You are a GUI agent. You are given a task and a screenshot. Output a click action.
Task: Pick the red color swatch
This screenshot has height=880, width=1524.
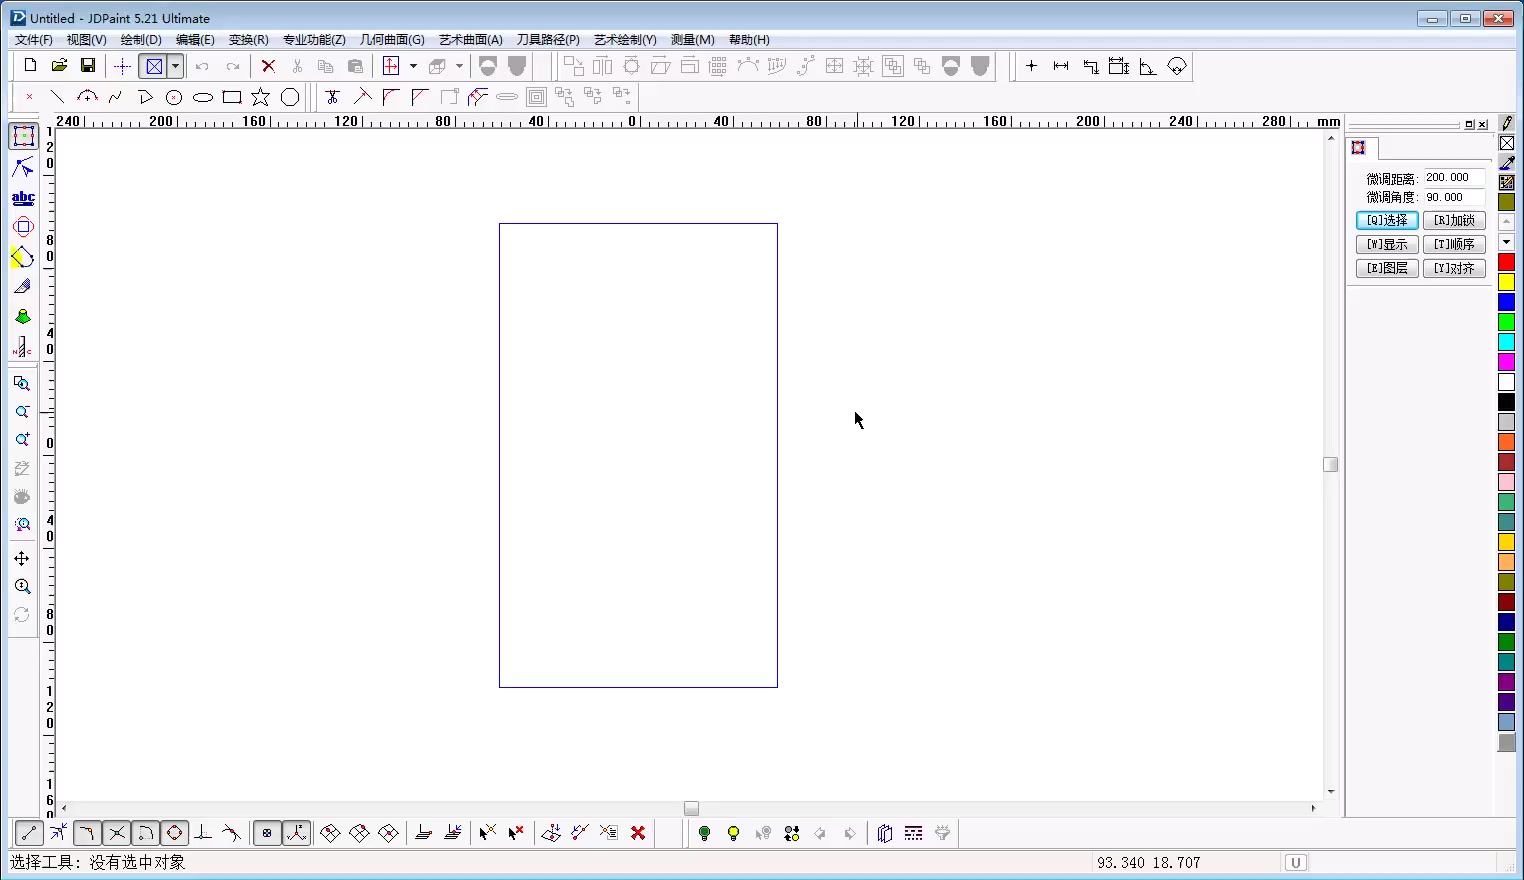1507,262
